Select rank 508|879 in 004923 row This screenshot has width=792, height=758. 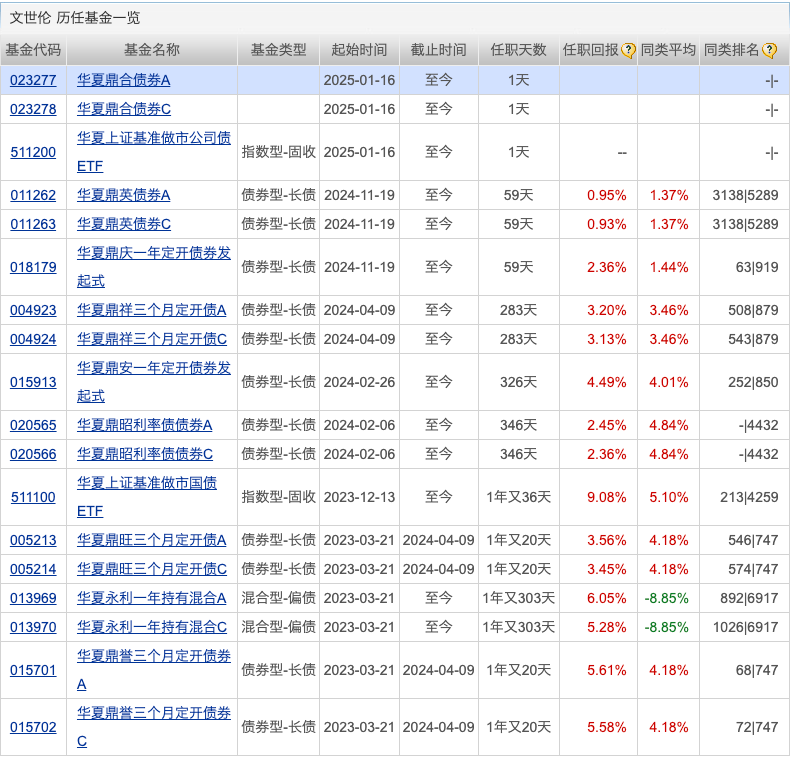point(753,310)
